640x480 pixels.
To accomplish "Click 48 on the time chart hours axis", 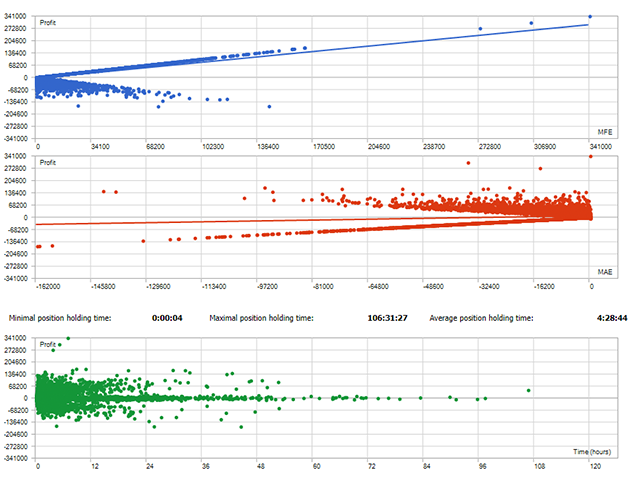I will [260, 466].
